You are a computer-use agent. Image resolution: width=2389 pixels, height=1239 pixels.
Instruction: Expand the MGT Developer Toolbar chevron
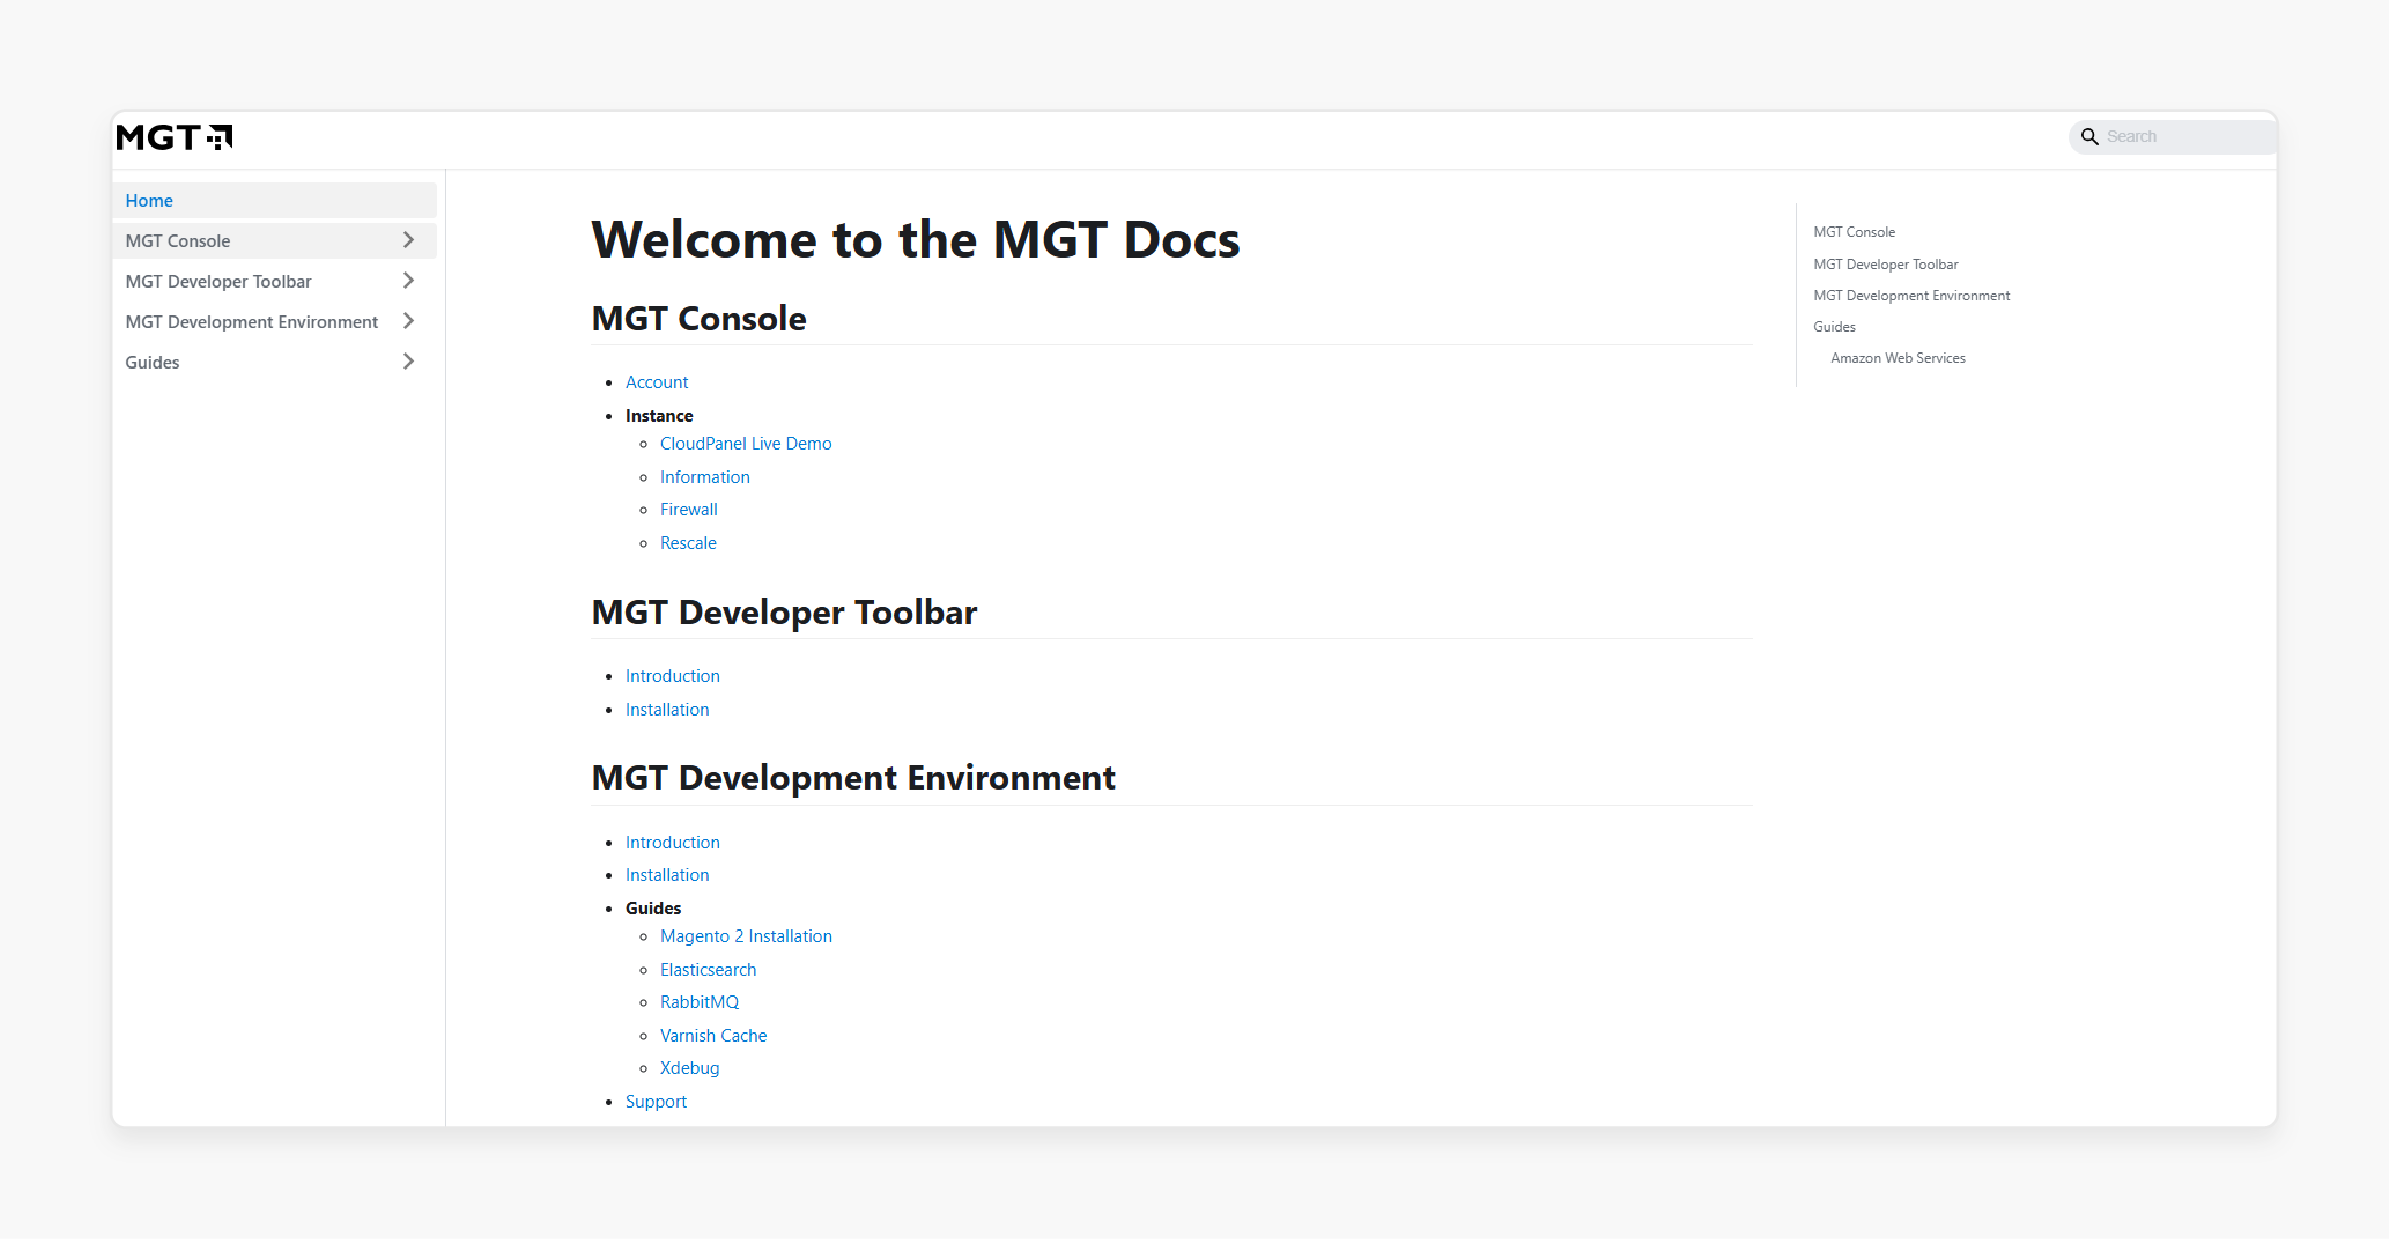pos(408,281)
